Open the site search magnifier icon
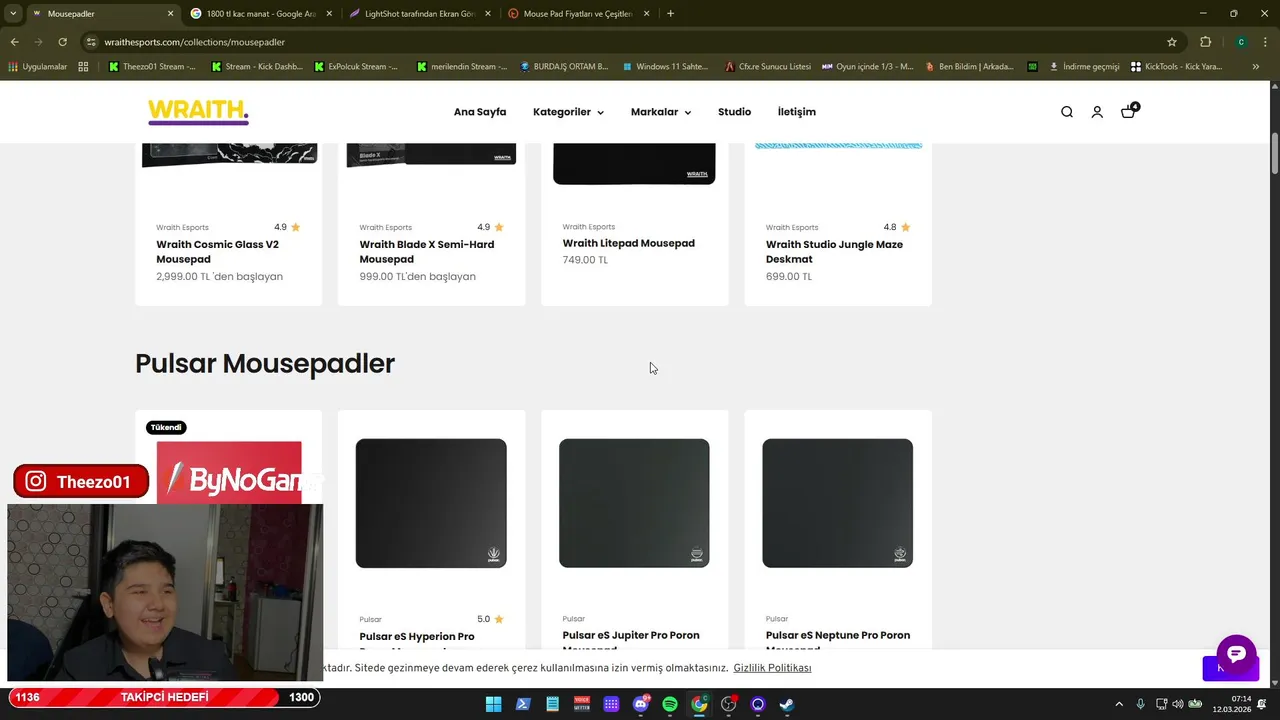This screenshot has width=1280, height=720. click(1067, 112)
